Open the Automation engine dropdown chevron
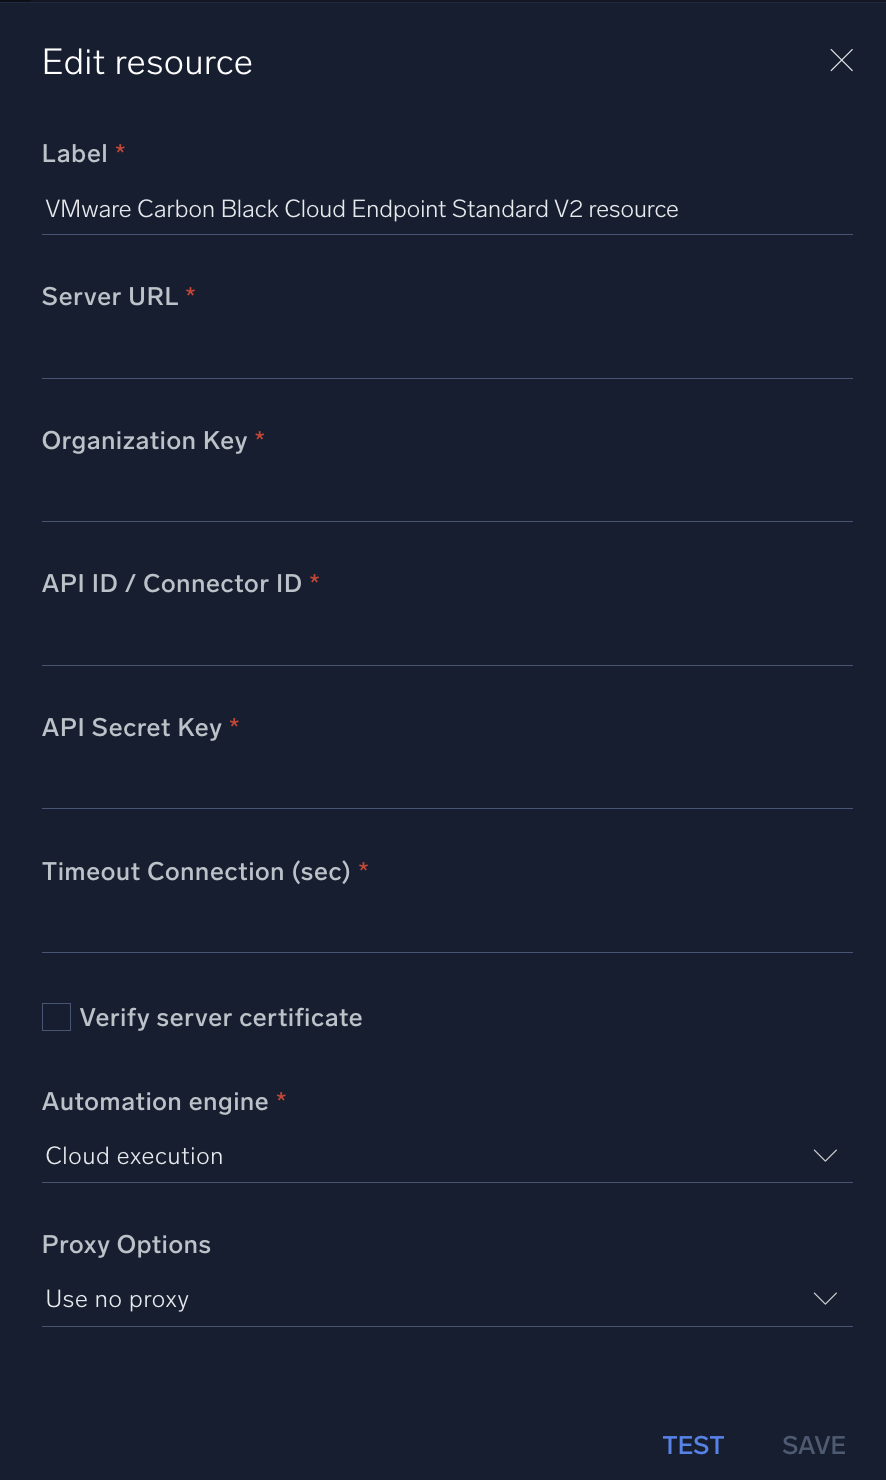Screen dimensions: 886x1480 tap(825, 1155)
